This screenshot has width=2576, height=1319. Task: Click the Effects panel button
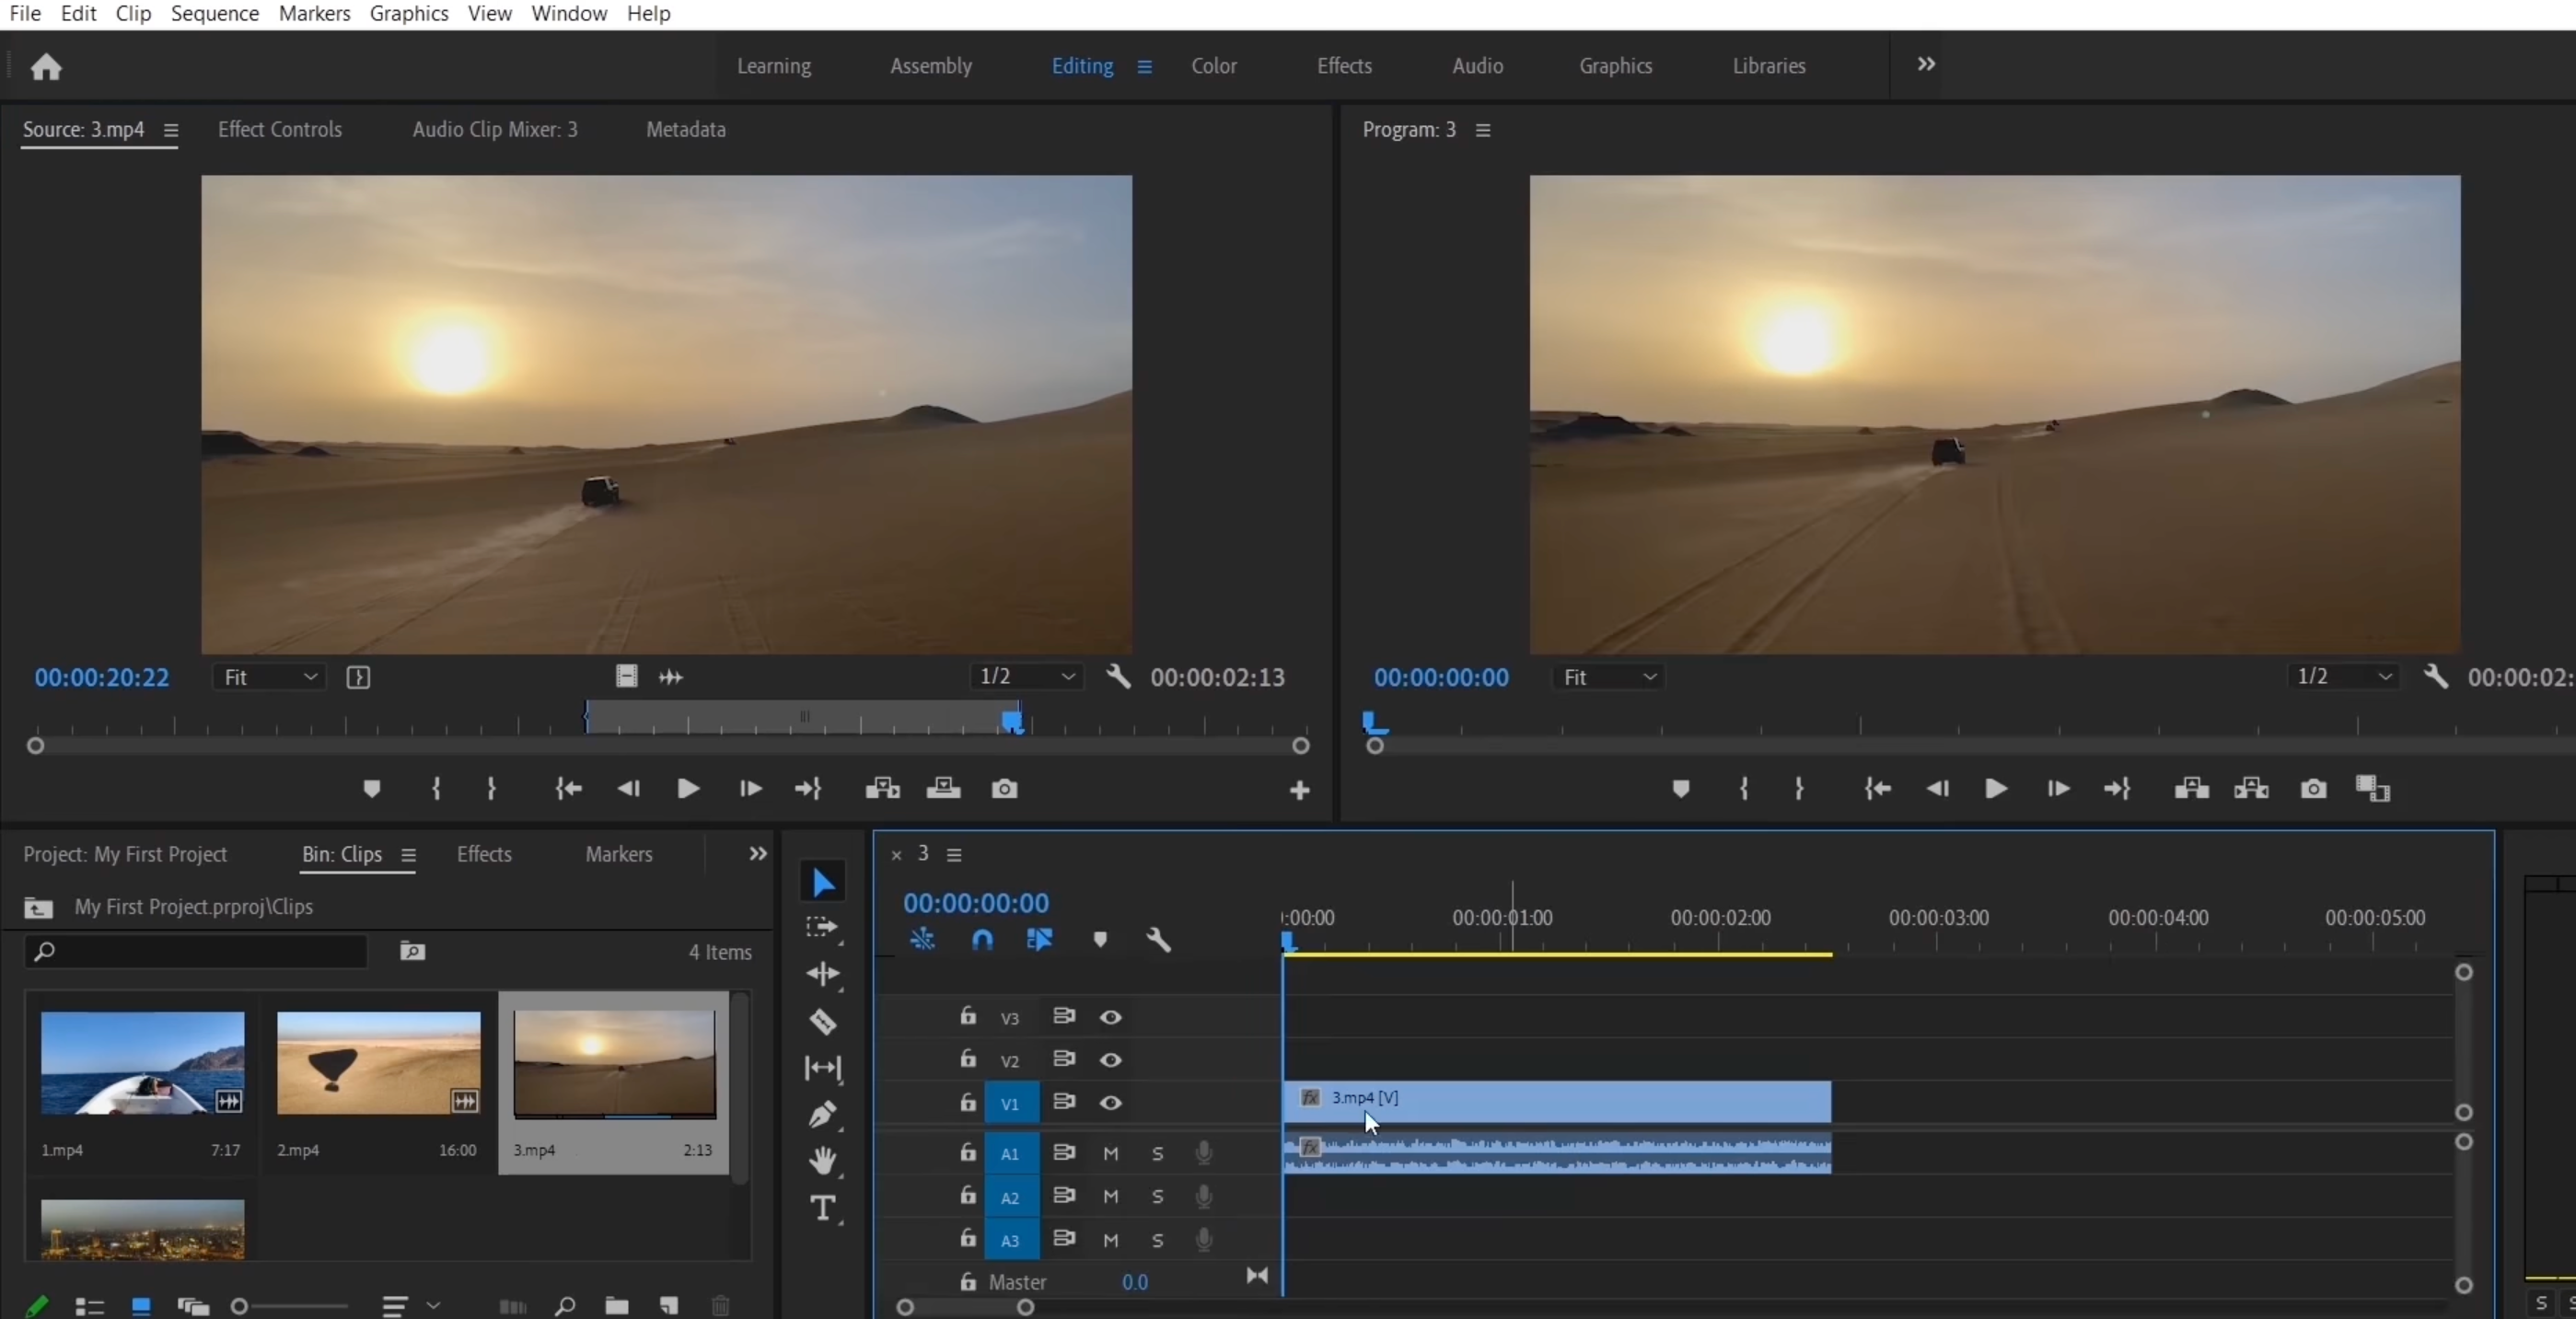(484, 853)
